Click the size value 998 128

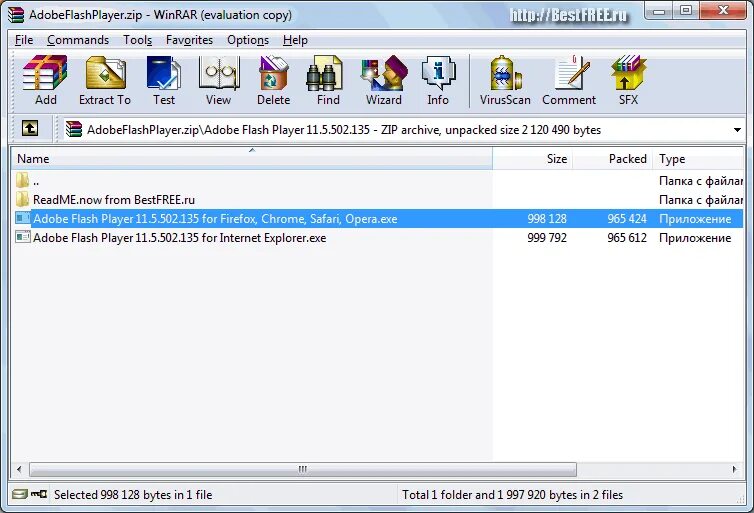pos(547,219)
